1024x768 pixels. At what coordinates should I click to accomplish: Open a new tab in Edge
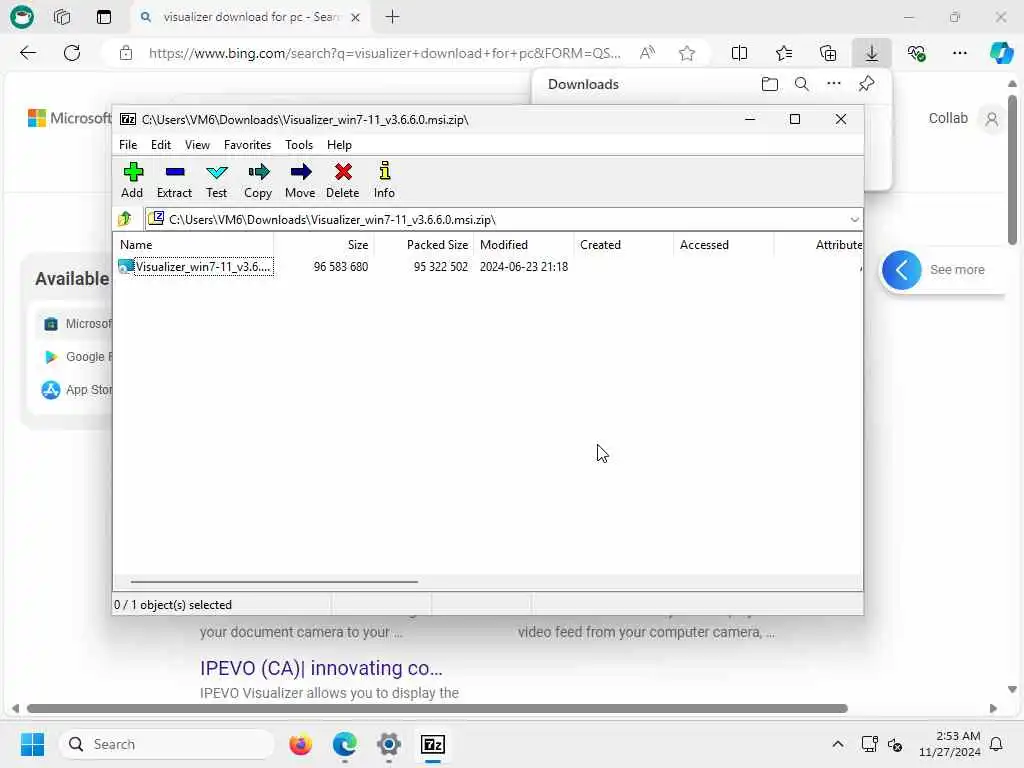[392, 17]
